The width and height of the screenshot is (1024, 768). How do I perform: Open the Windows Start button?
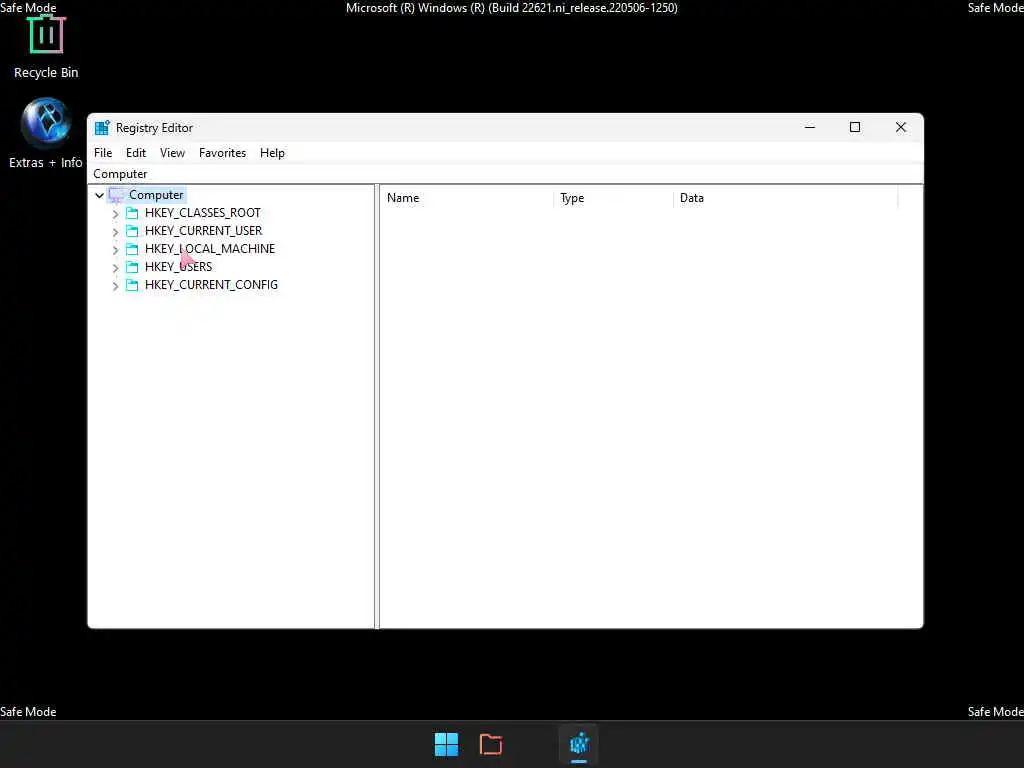click(446, 744)
